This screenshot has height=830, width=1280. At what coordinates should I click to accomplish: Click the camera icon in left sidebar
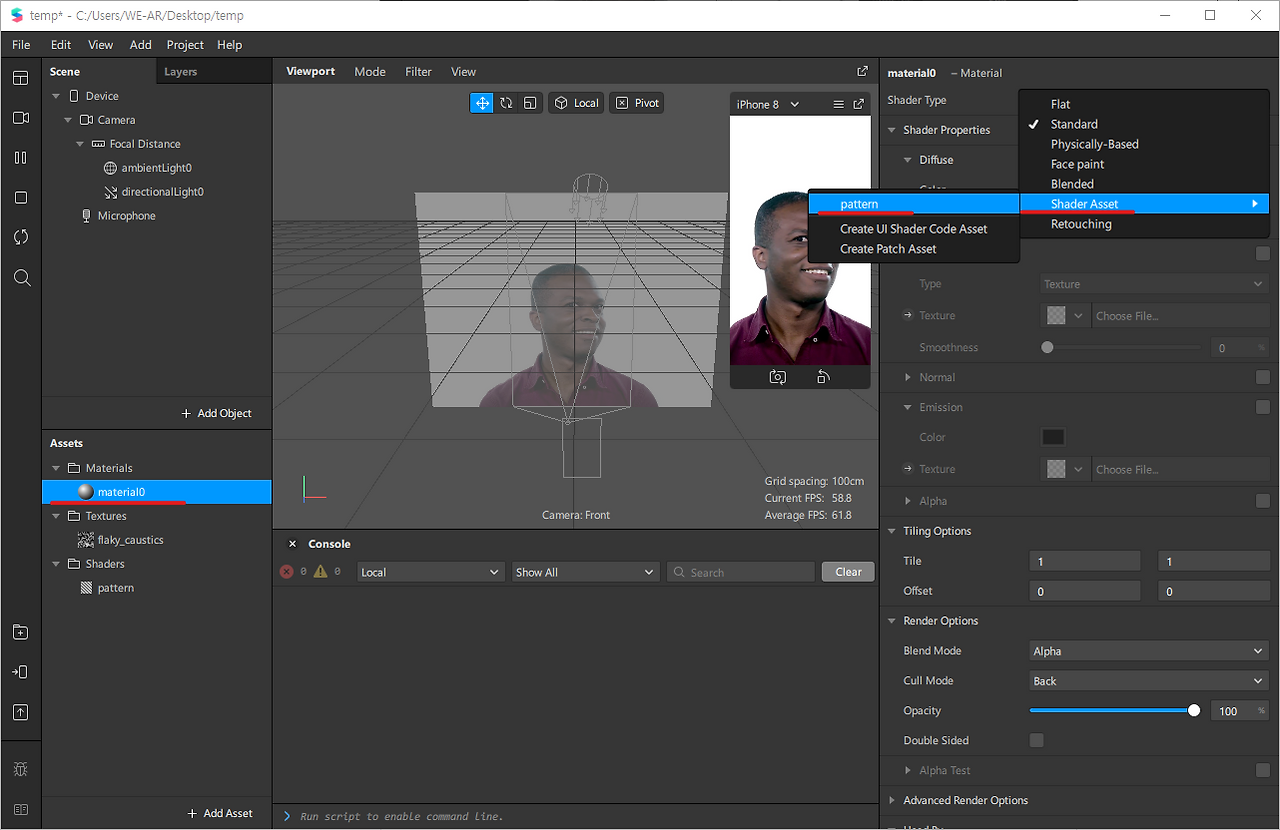(21, 118)
